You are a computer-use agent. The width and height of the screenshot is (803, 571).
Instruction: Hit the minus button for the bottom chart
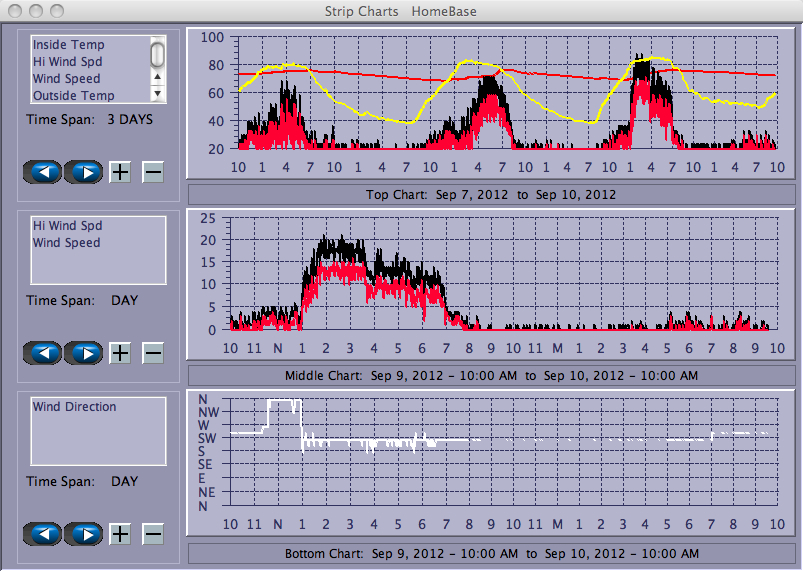[153, 534]
